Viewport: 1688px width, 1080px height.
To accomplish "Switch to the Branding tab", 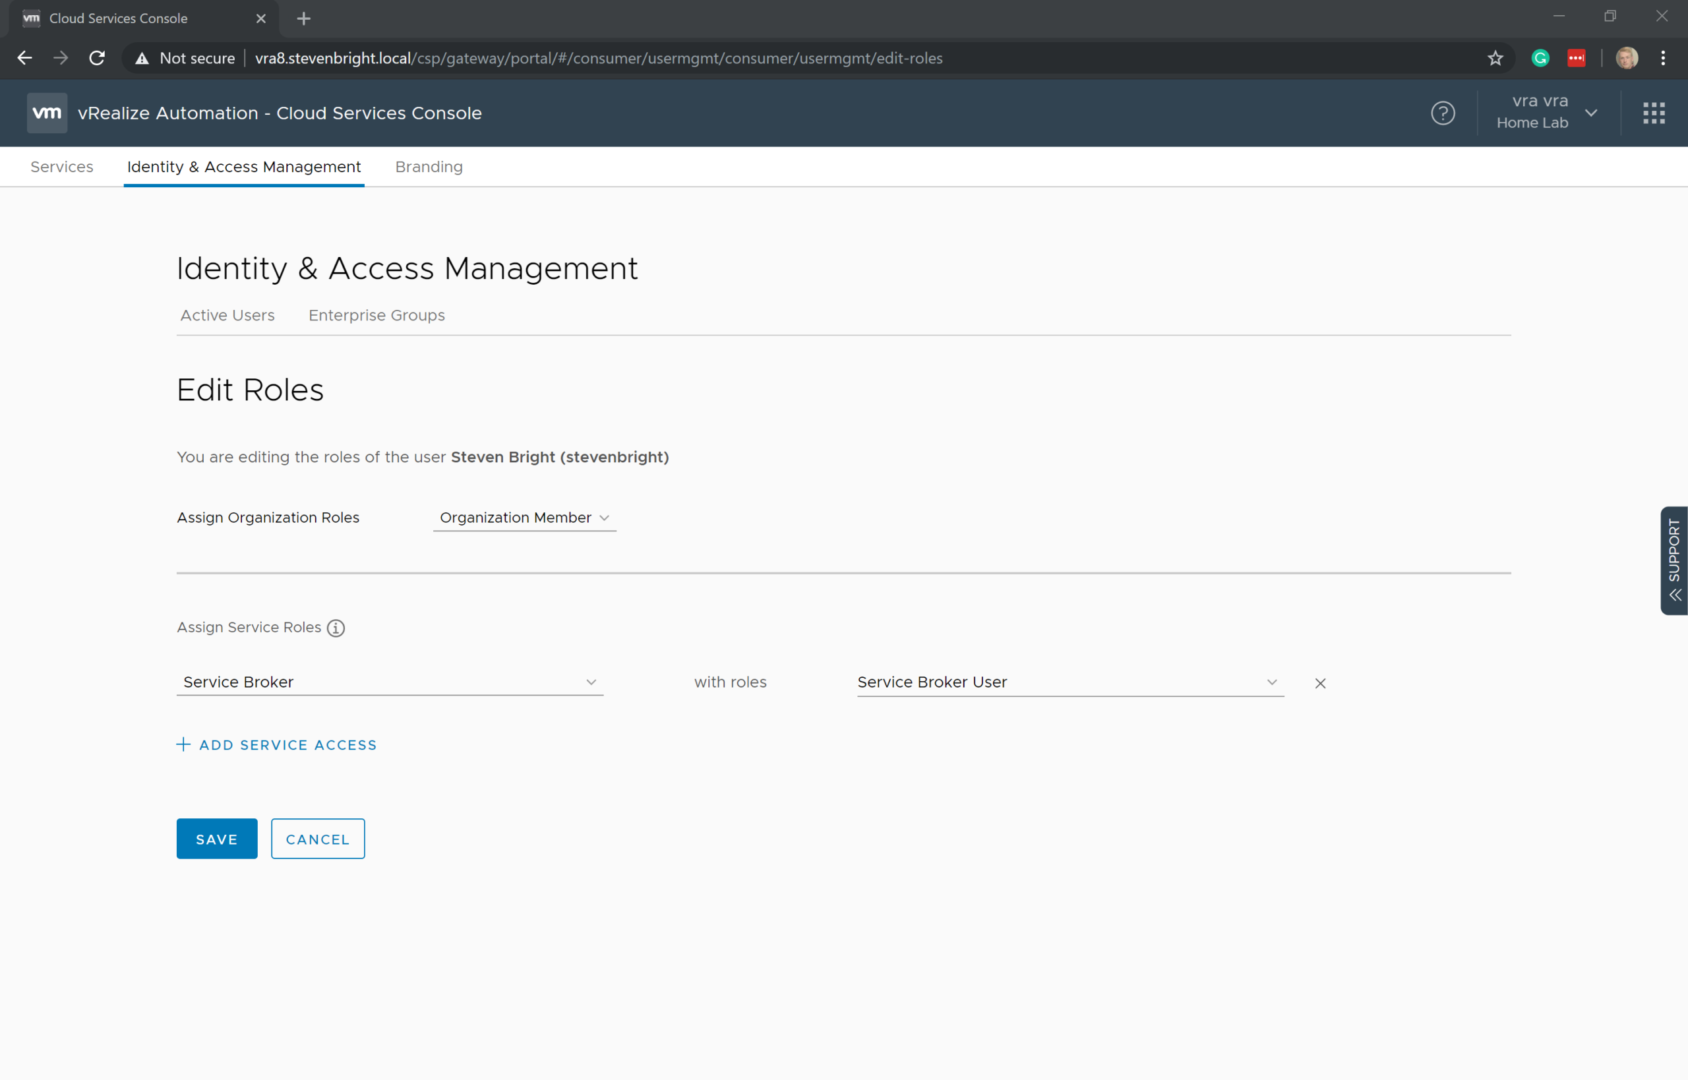I will click(428, 167).
